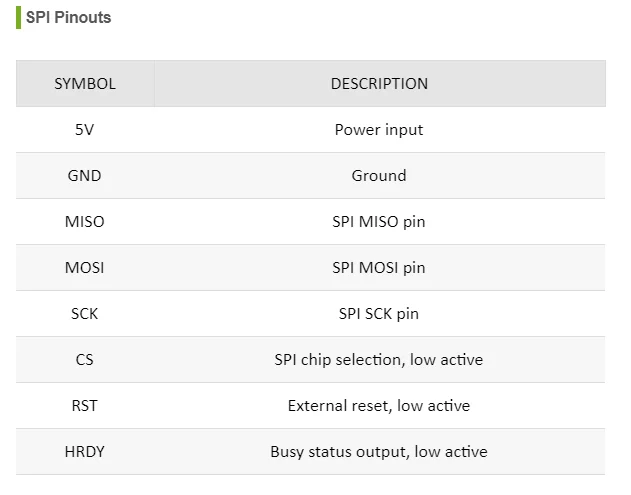This screenshot has width=631, height=495.
Task: Click SPI chip selection description text
Action: [x=379, y=360]
